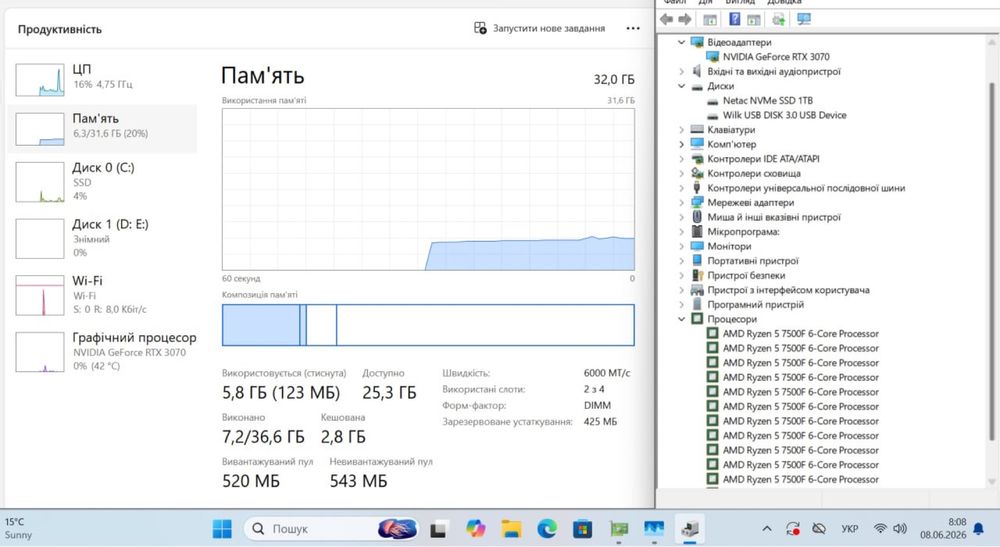Select Мікропрограма: tree row text
The height and width of the screenshot is (547, 1000).
(x=743, y=231)
